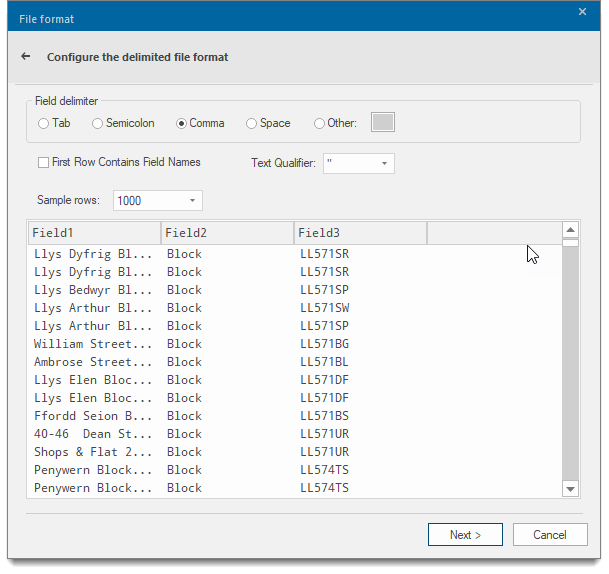Click the preview scrollbar up arrow

[x=570, y=230]
